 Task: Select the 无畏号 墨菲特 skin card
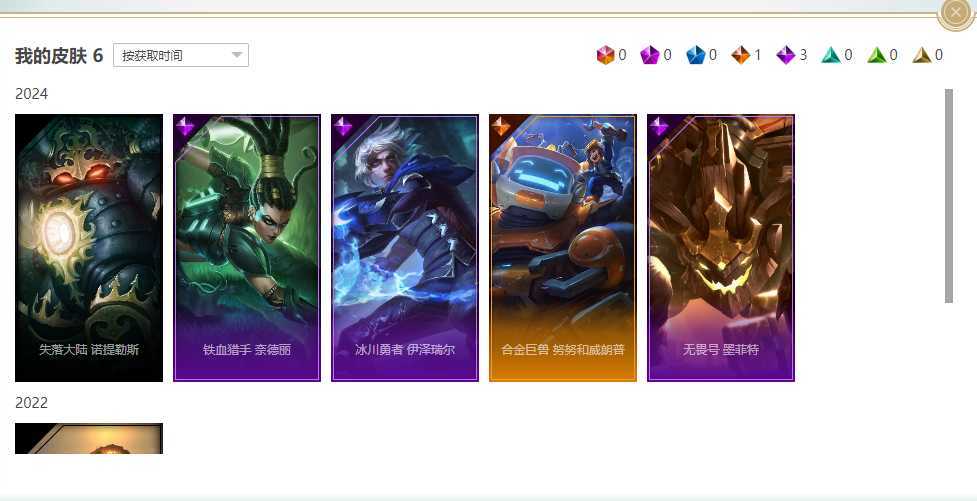click(x=721, y=248)
